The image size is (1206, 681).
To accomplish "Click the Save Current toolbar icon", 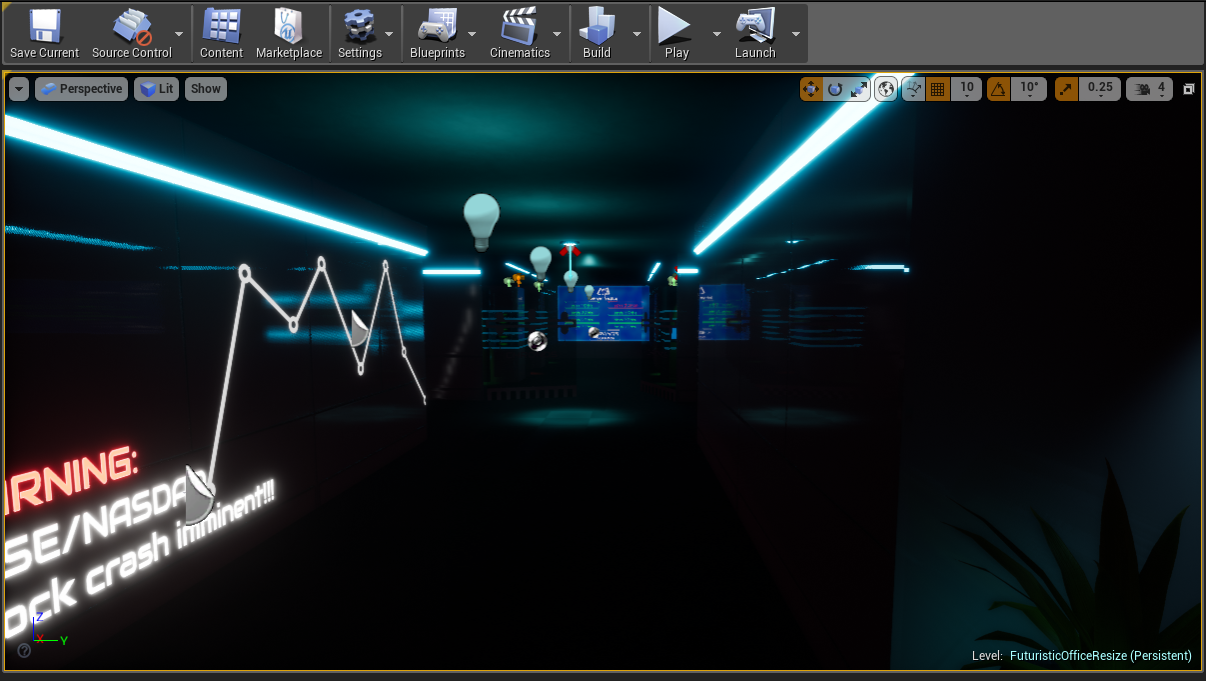I will pos(44,33).
